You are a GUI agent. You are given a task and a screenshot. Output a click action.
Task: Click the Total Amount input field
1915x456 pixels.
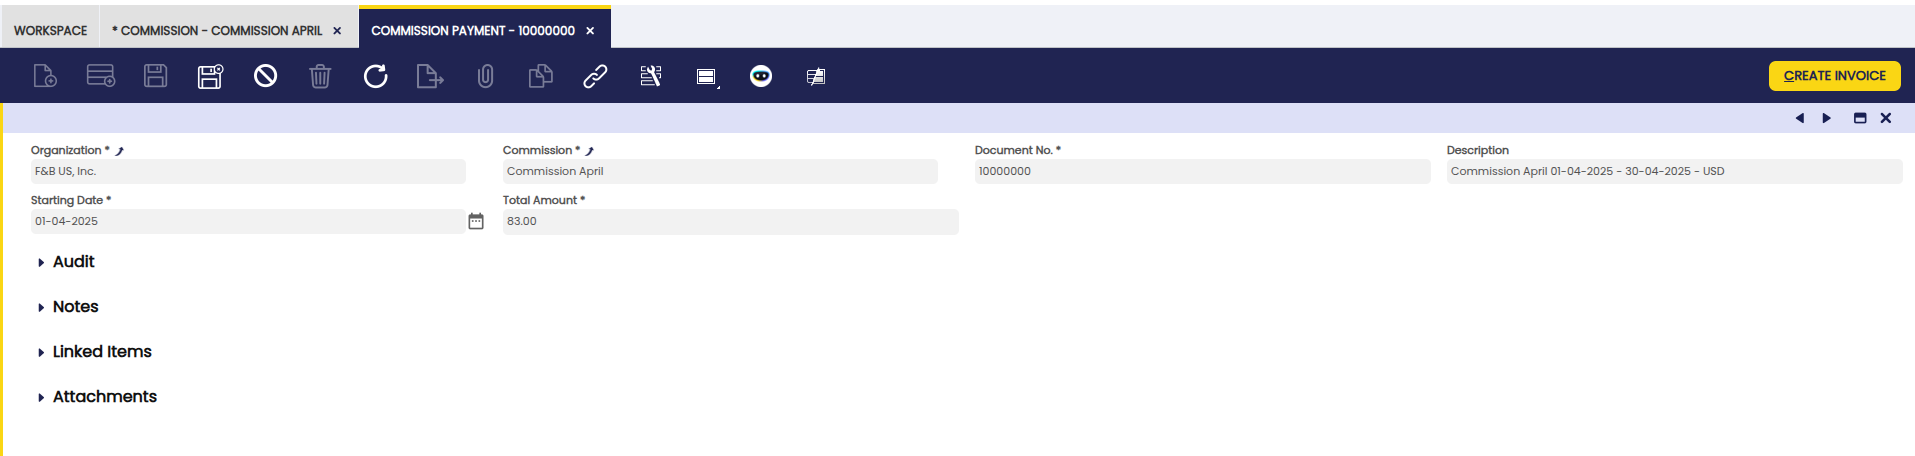pyautogui.click(x=730, y=222)
